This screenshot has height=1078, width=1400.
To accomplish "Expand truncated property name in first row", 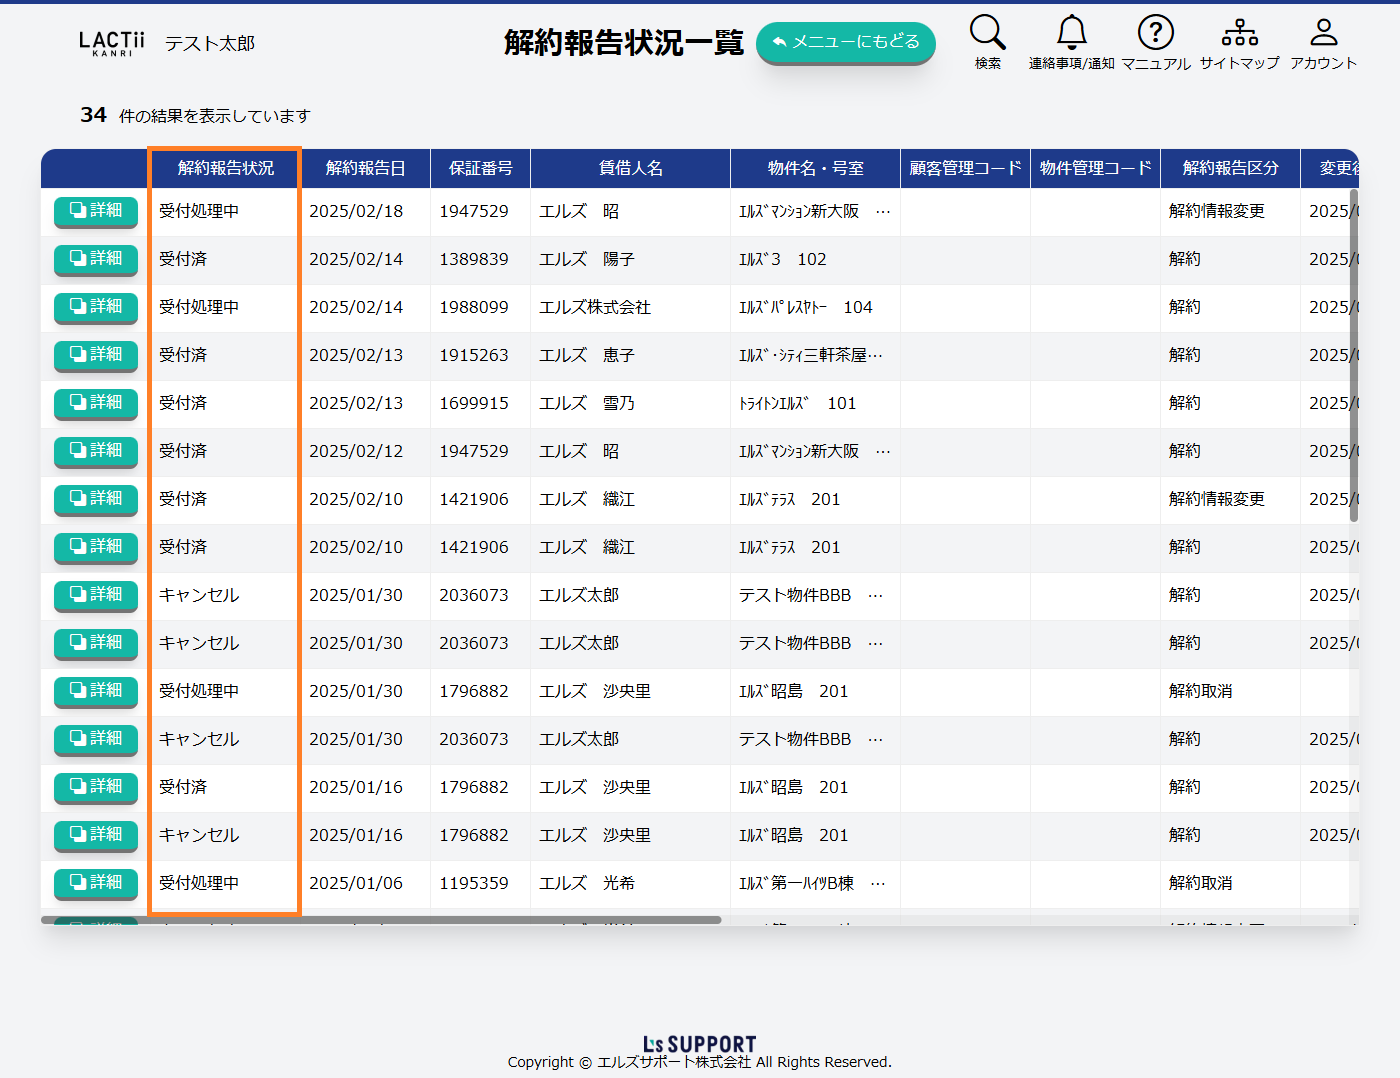I will 882,212.
